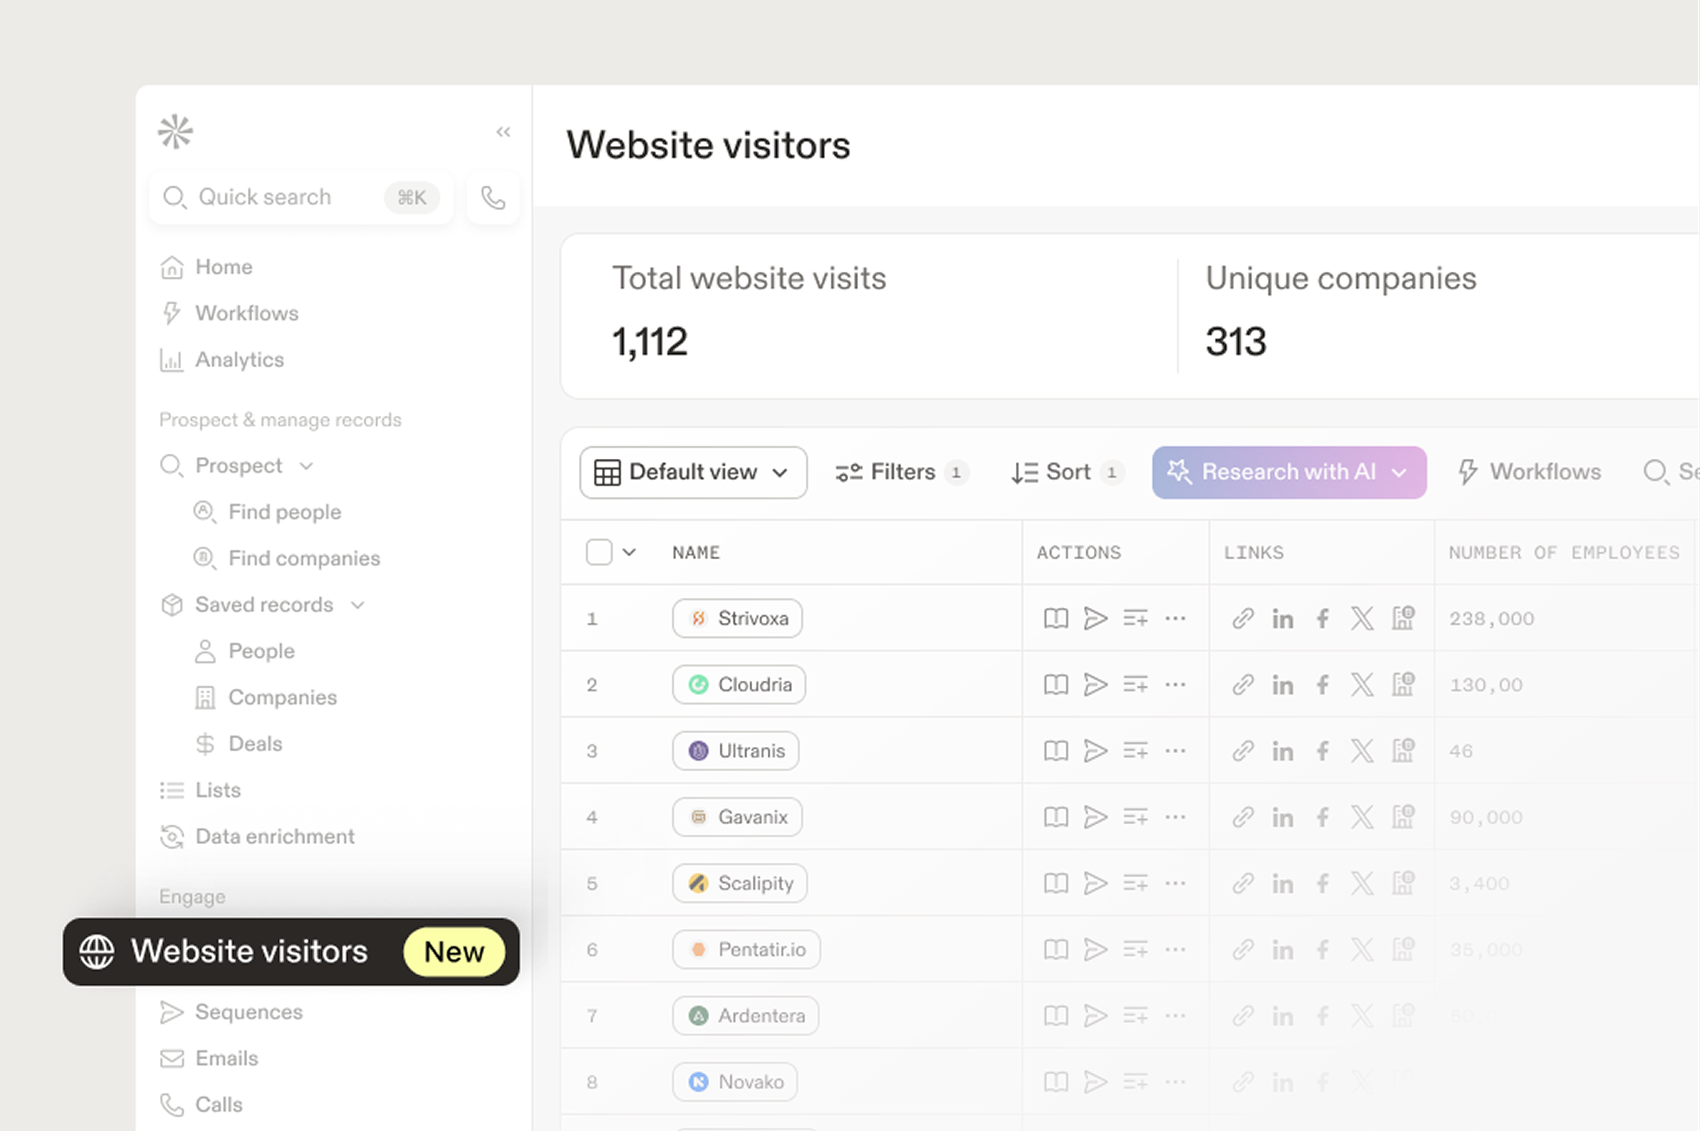The height and width of the screenshot is (1132, 1700).
Task: Click the Quick search input field
Action: [280, 197]
